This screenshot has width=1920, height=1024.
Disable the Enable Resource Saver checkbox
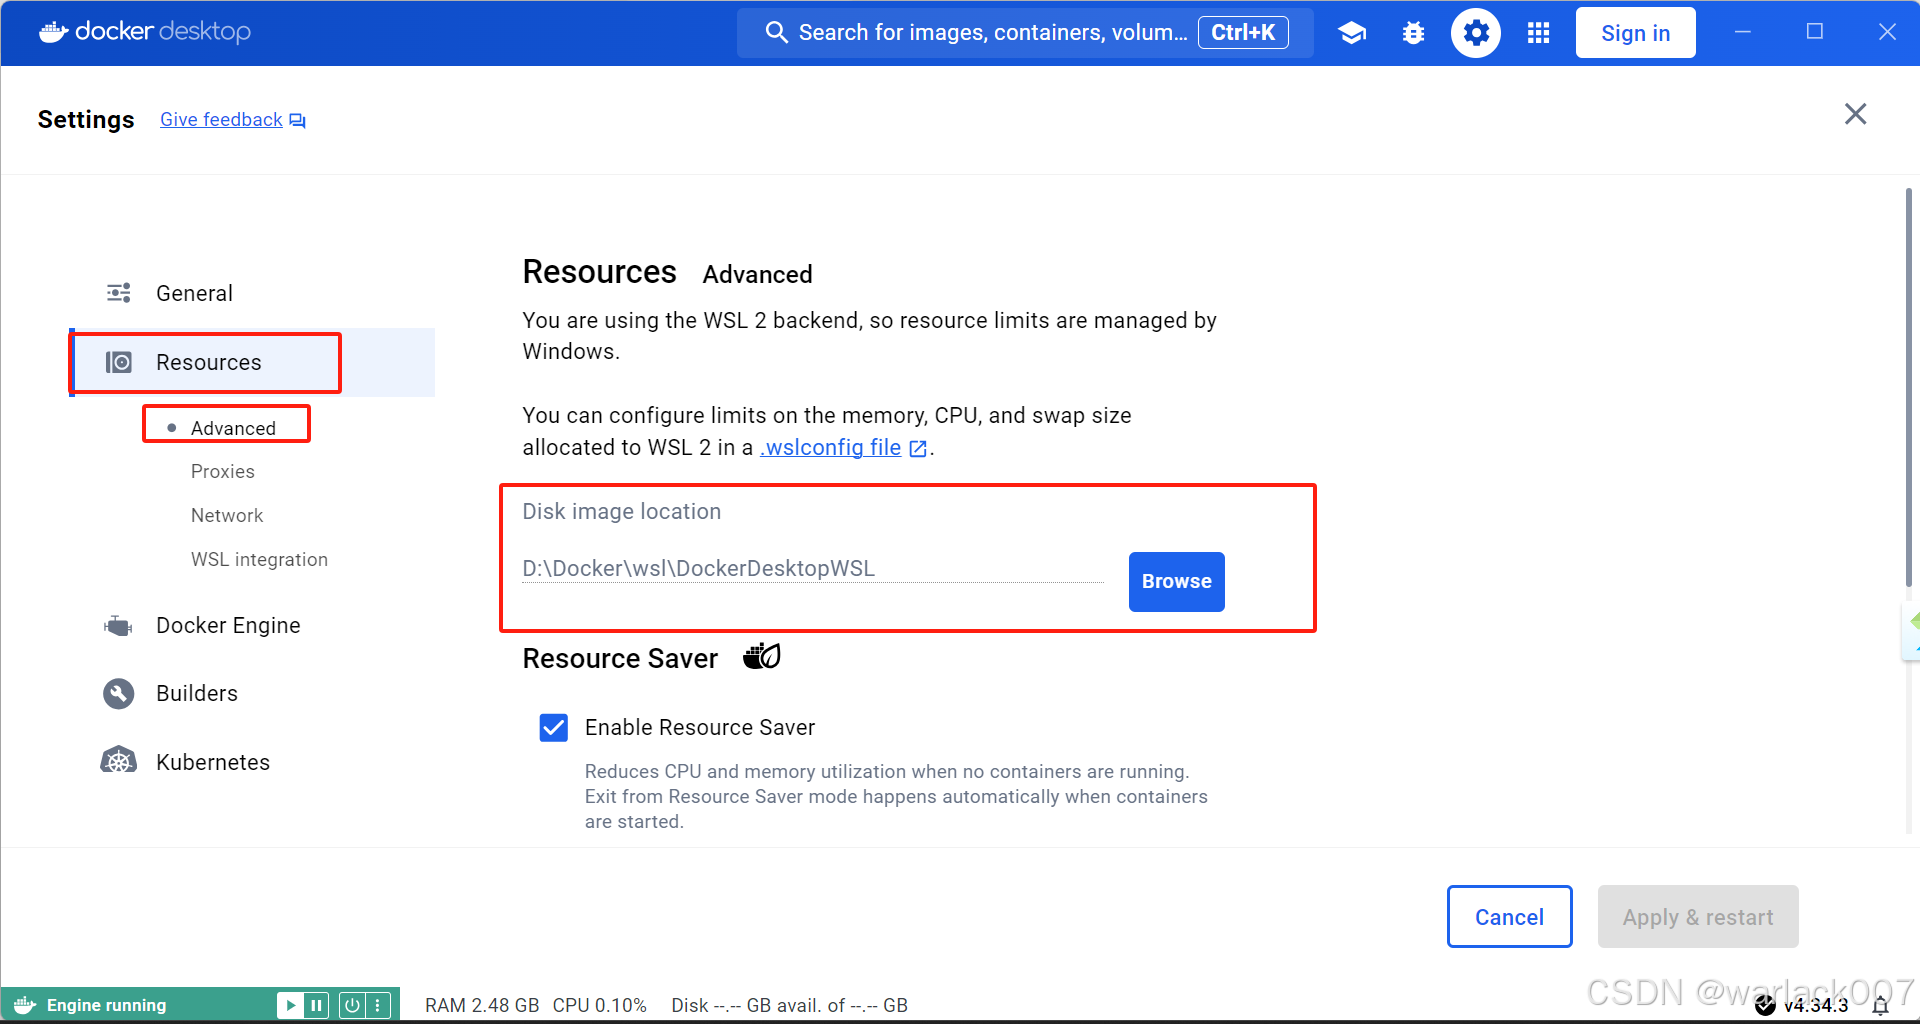click(554, 727)
